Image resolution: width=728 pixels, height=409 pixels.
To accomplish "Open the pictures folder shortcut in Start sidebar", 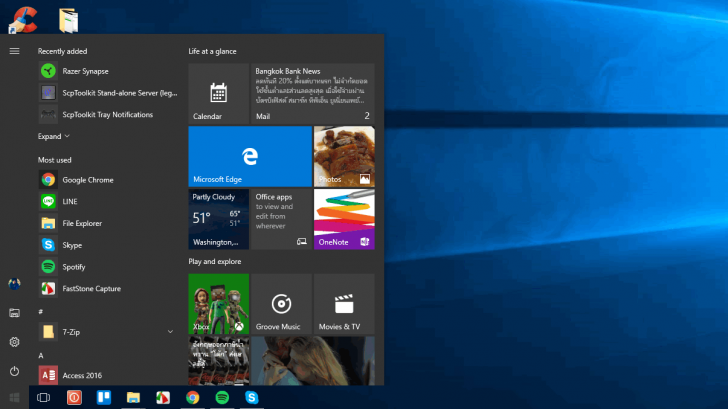I will (14, 313).
